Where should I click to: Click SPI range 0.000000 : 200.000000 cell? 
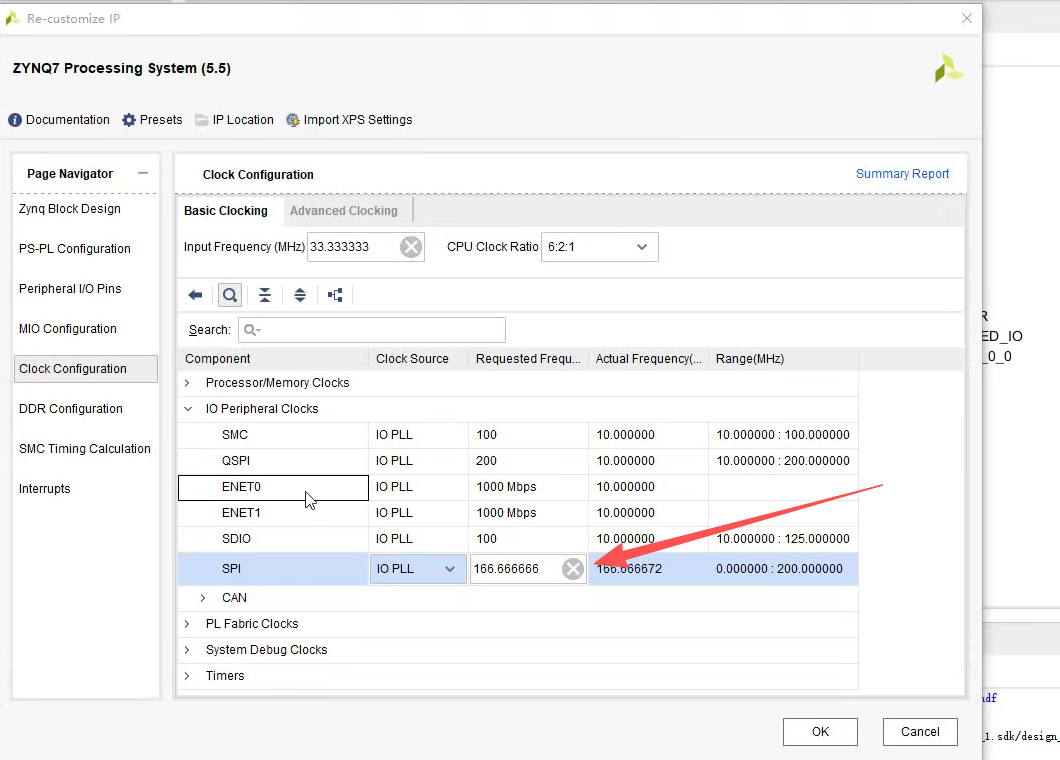pos(784,569)
